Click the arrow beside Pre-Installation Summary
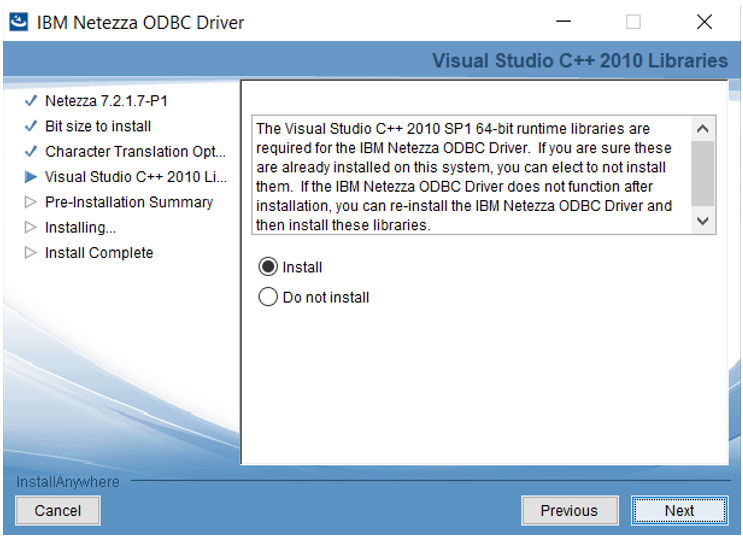 point(31,202)
